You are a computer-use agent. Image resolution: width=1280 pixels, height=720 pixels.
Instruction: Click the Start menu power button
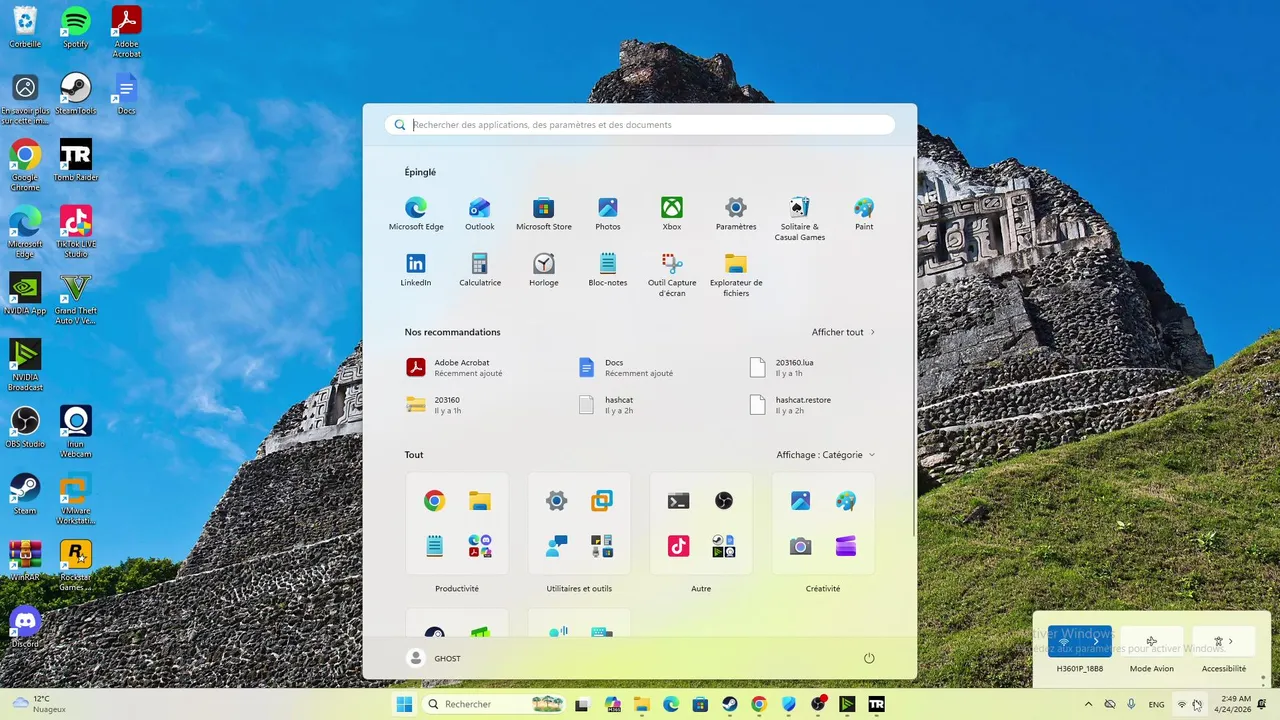(869, 658)
